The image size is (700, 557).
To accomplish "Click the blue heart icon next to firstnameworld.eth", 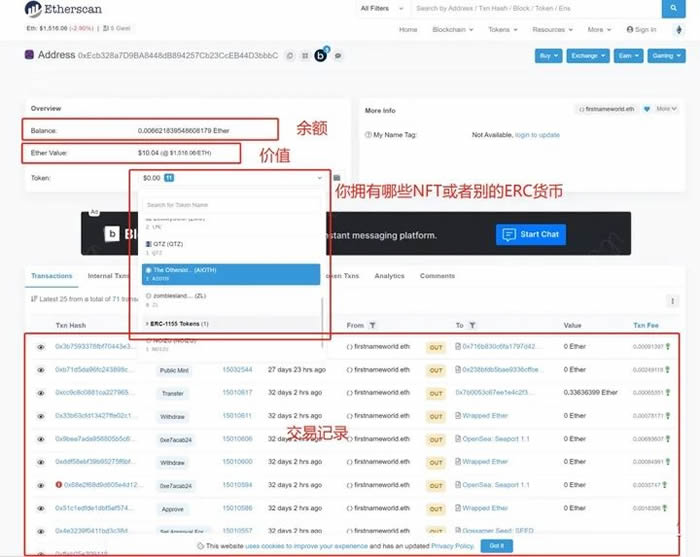I will pos(646,109).
